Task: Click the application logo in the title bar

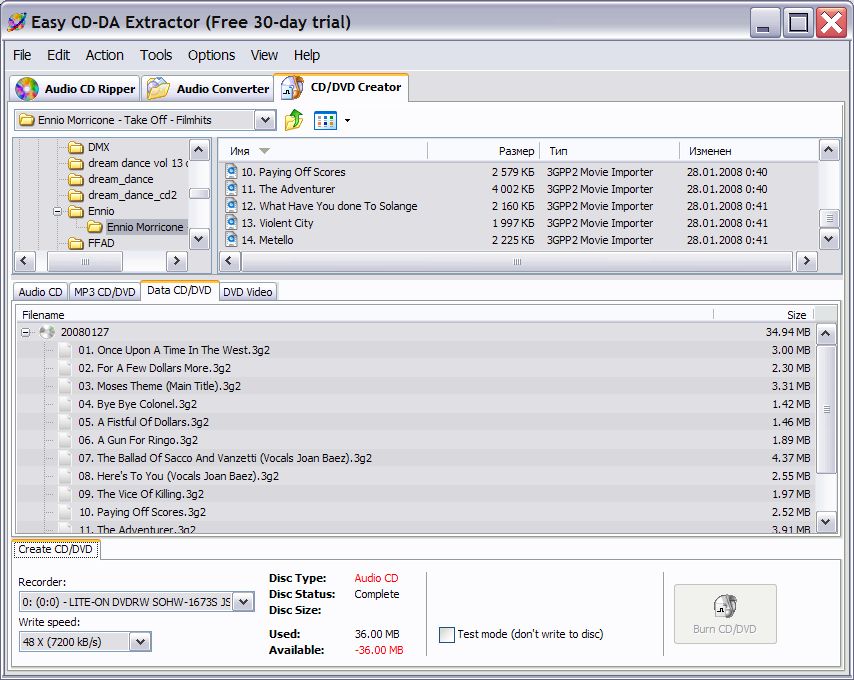Action: point(16,22)
